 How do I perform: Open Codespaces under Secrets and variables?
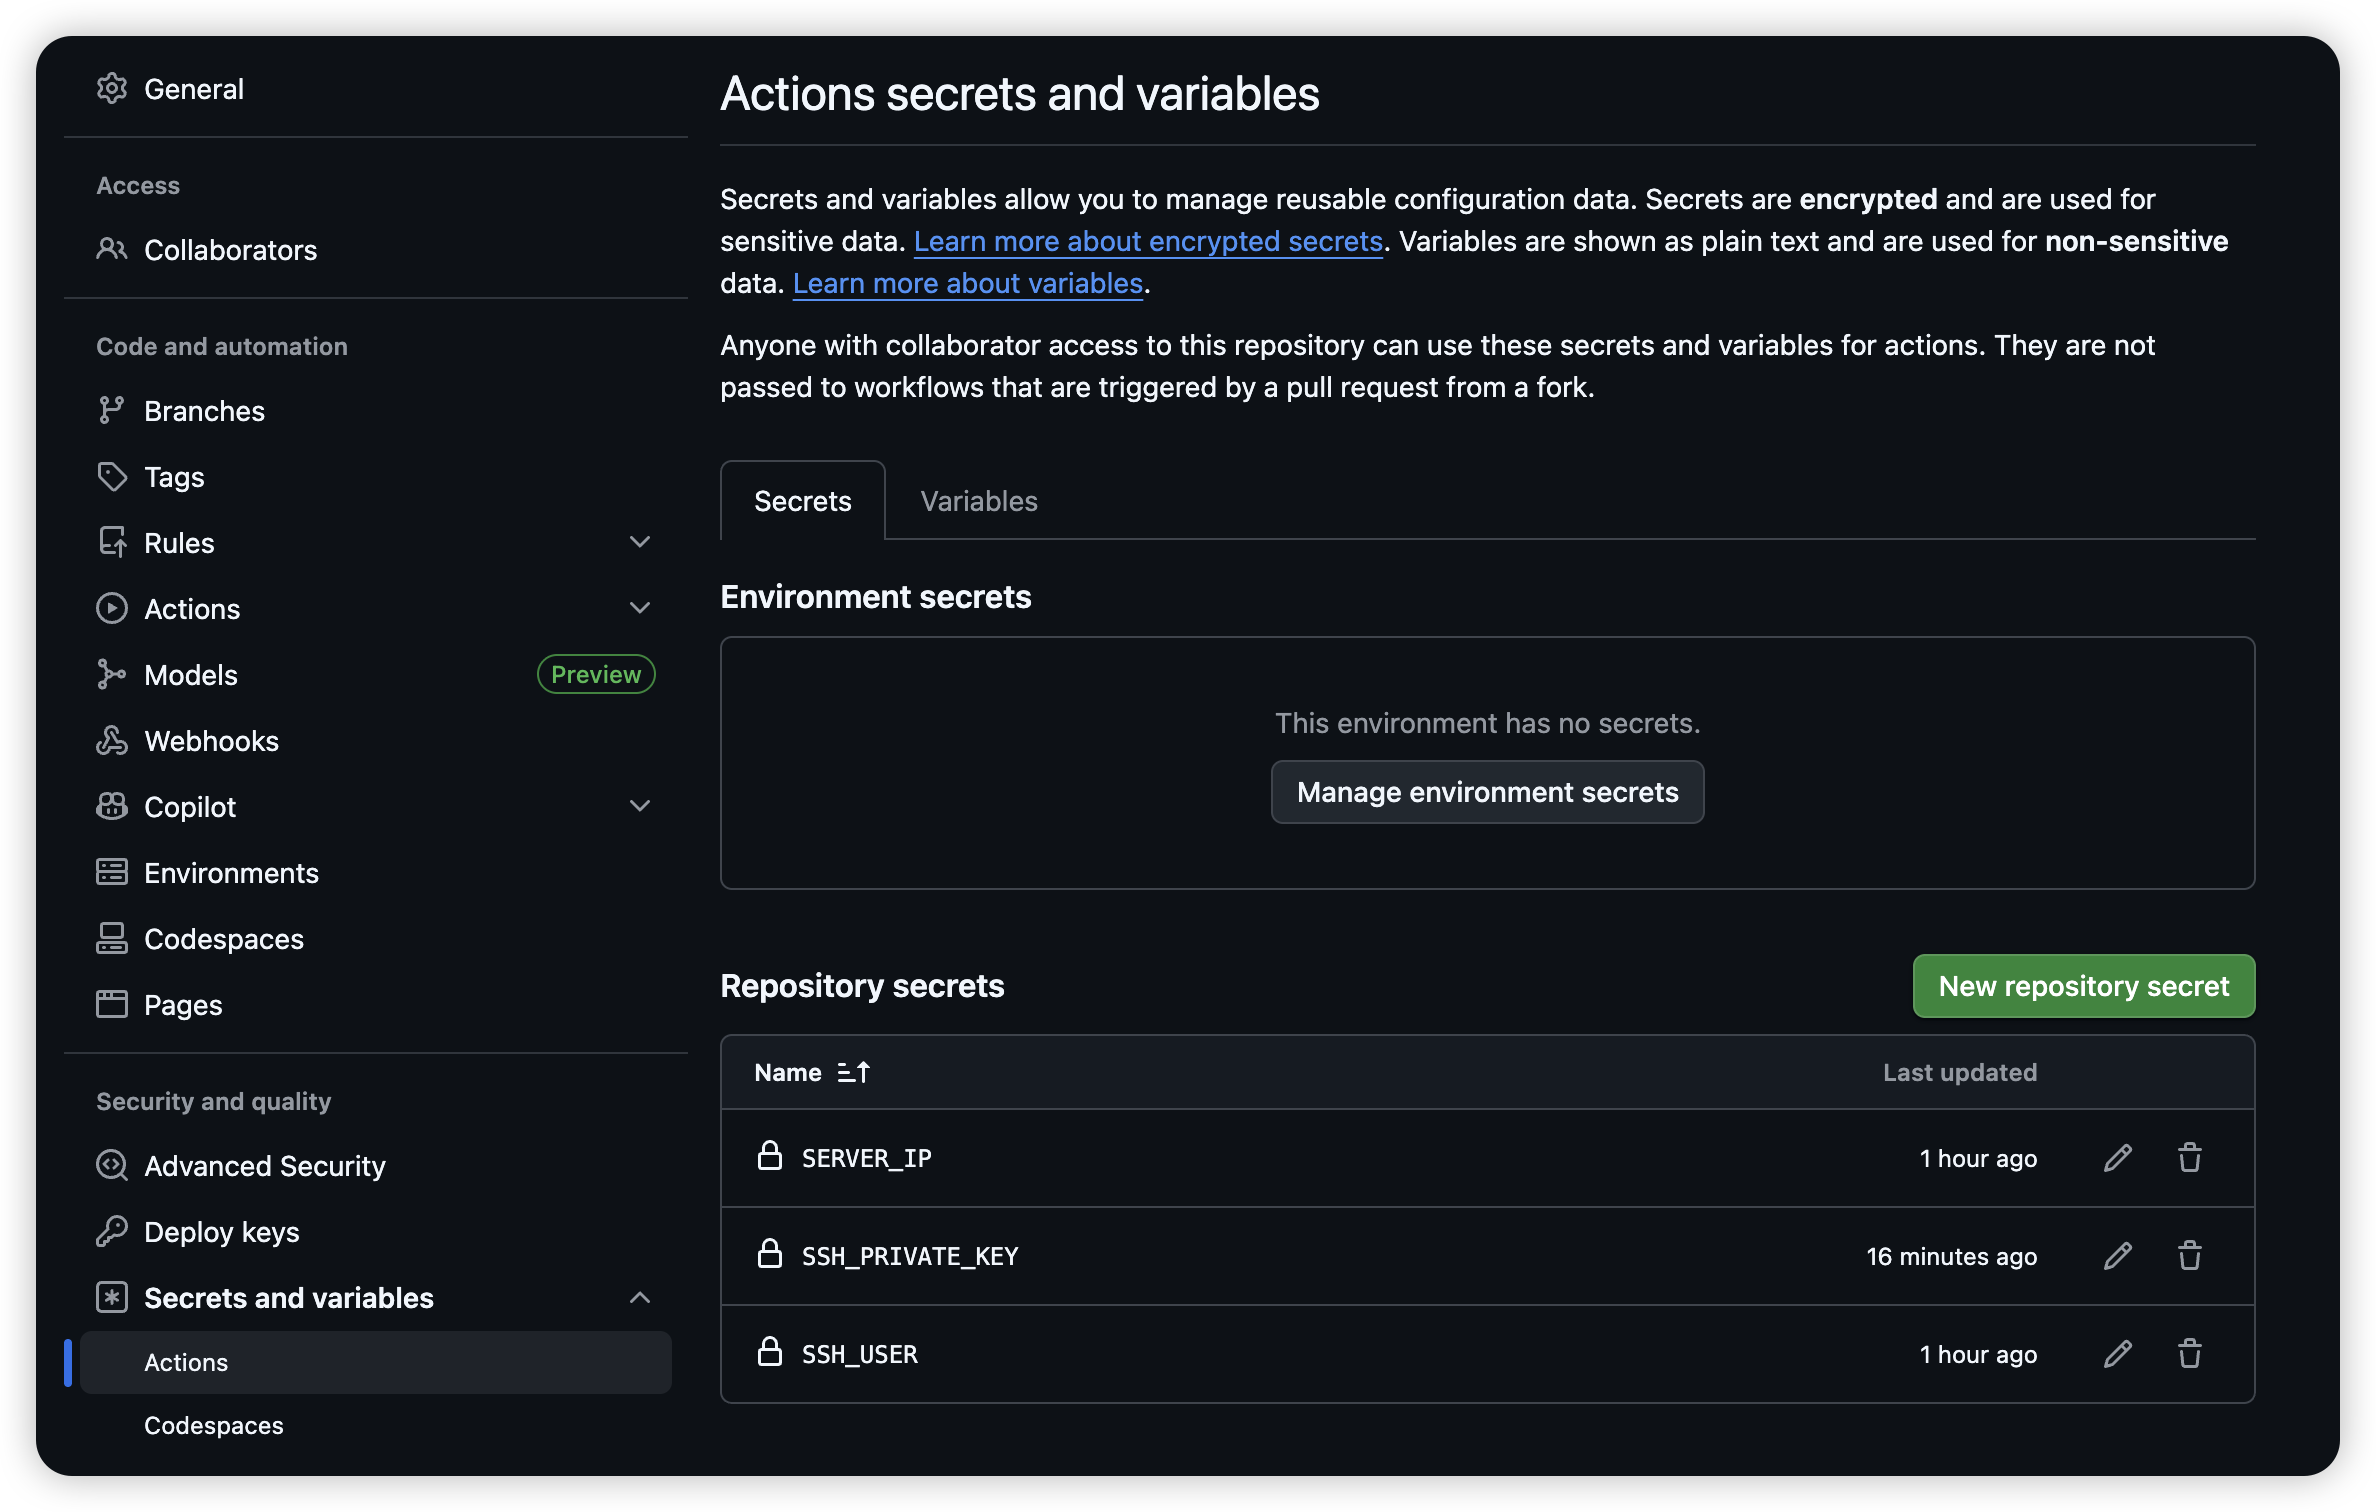coord(214,1425)
